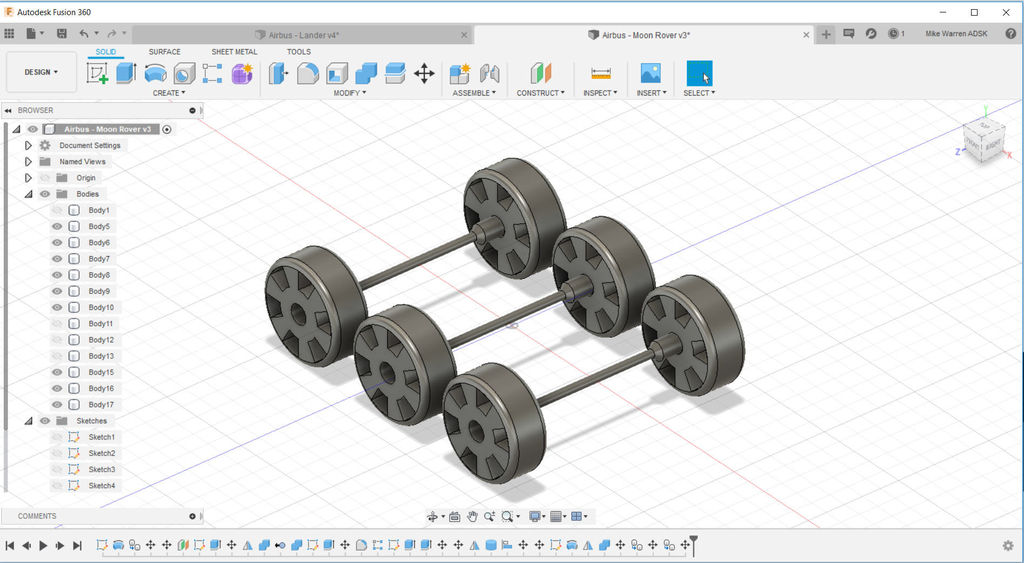Viewport: 1024px width, 563px height.
Task: Open the Job Status clock icon
Action: 893,33
